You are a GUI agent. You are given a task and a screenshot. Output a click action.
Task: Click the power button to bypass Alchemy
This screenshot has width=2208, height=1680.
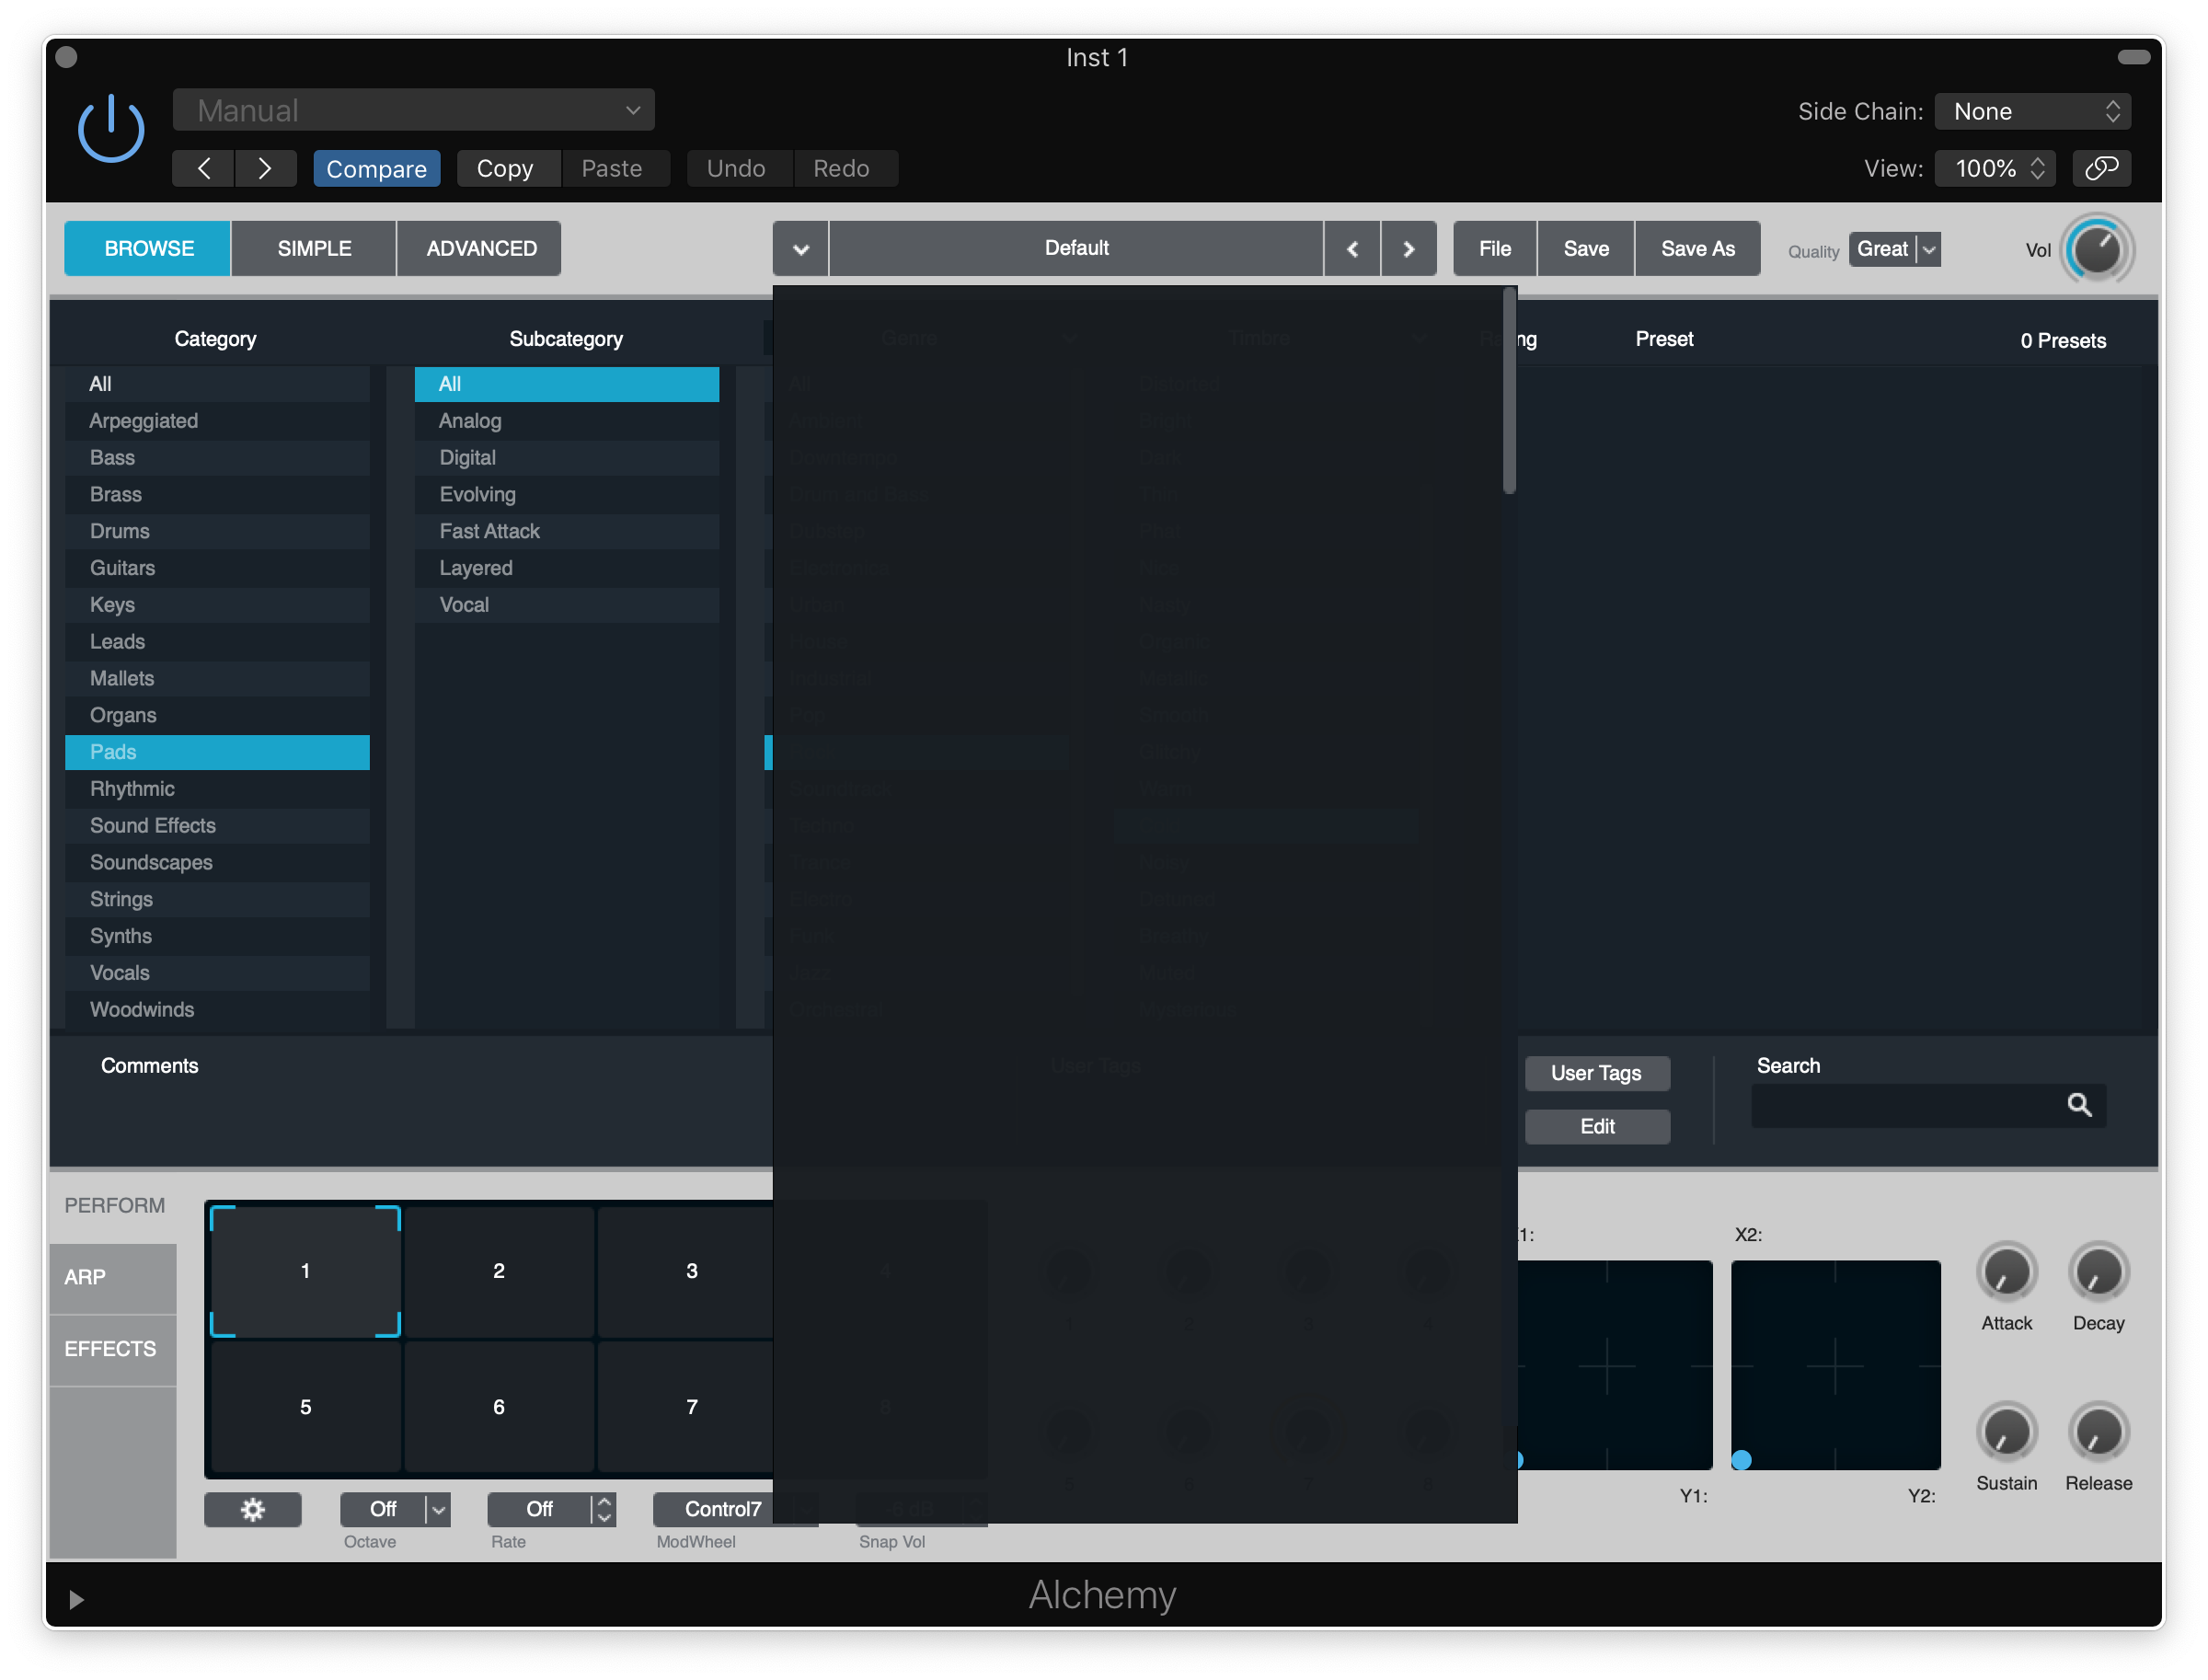coord(111,128)
